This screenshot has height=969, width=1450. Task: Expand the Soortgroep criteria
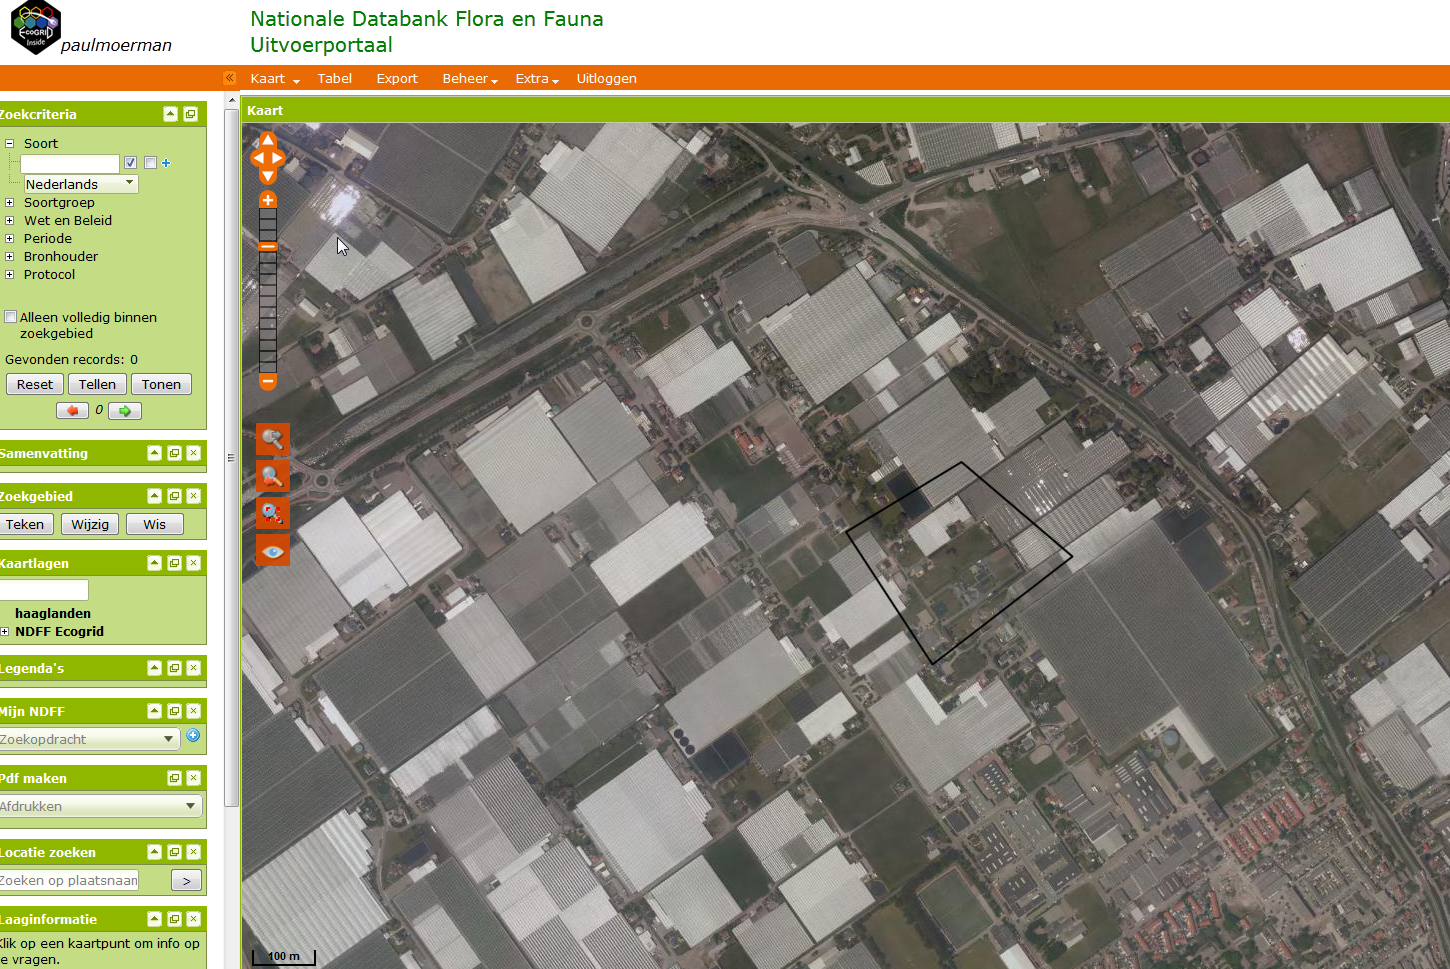(x=9, y=202)
